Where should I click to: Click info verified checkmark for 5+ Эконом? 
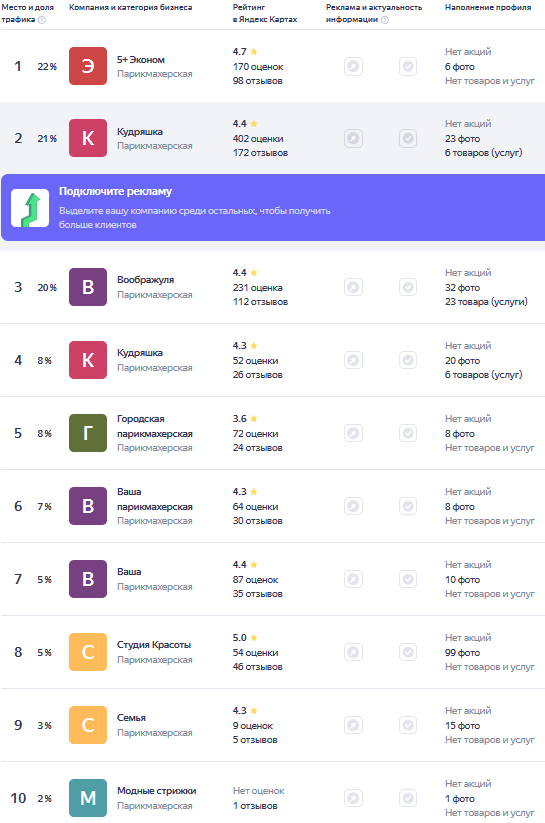(x=408, y=66)
